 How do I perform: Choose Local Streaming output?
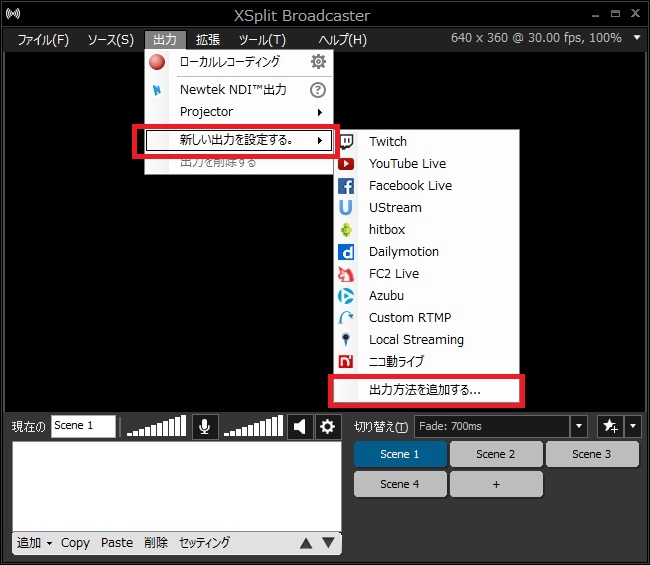pos(427,339)
